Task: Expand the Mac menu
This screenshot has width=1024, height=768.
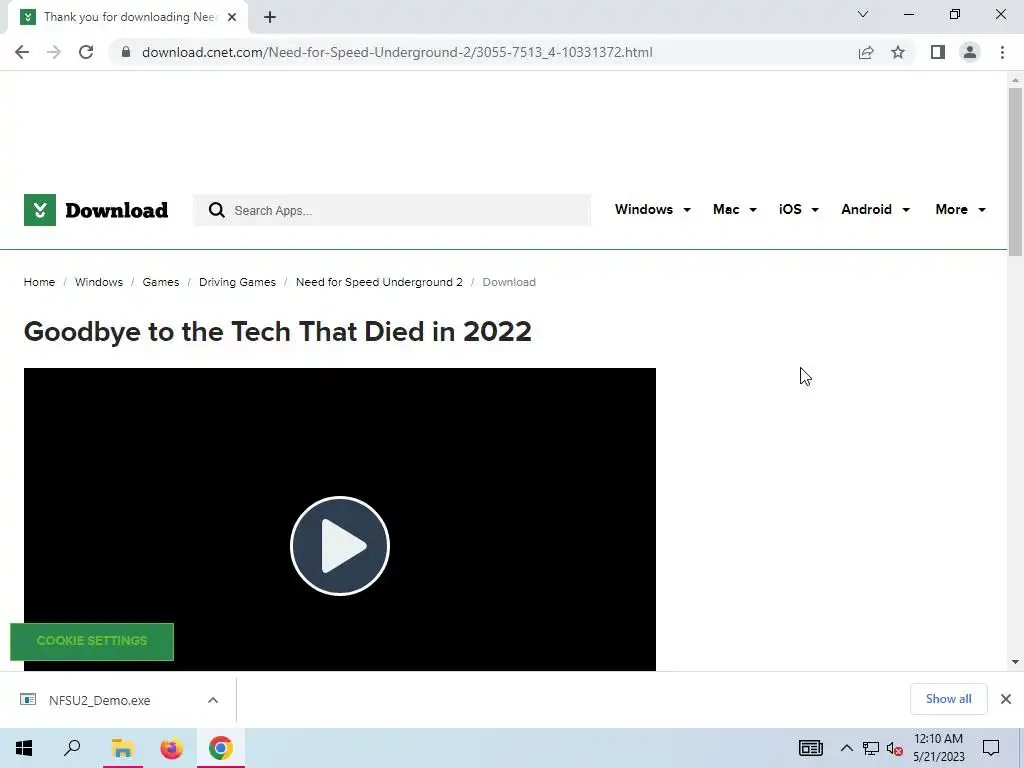Action: tap(735, 210)
